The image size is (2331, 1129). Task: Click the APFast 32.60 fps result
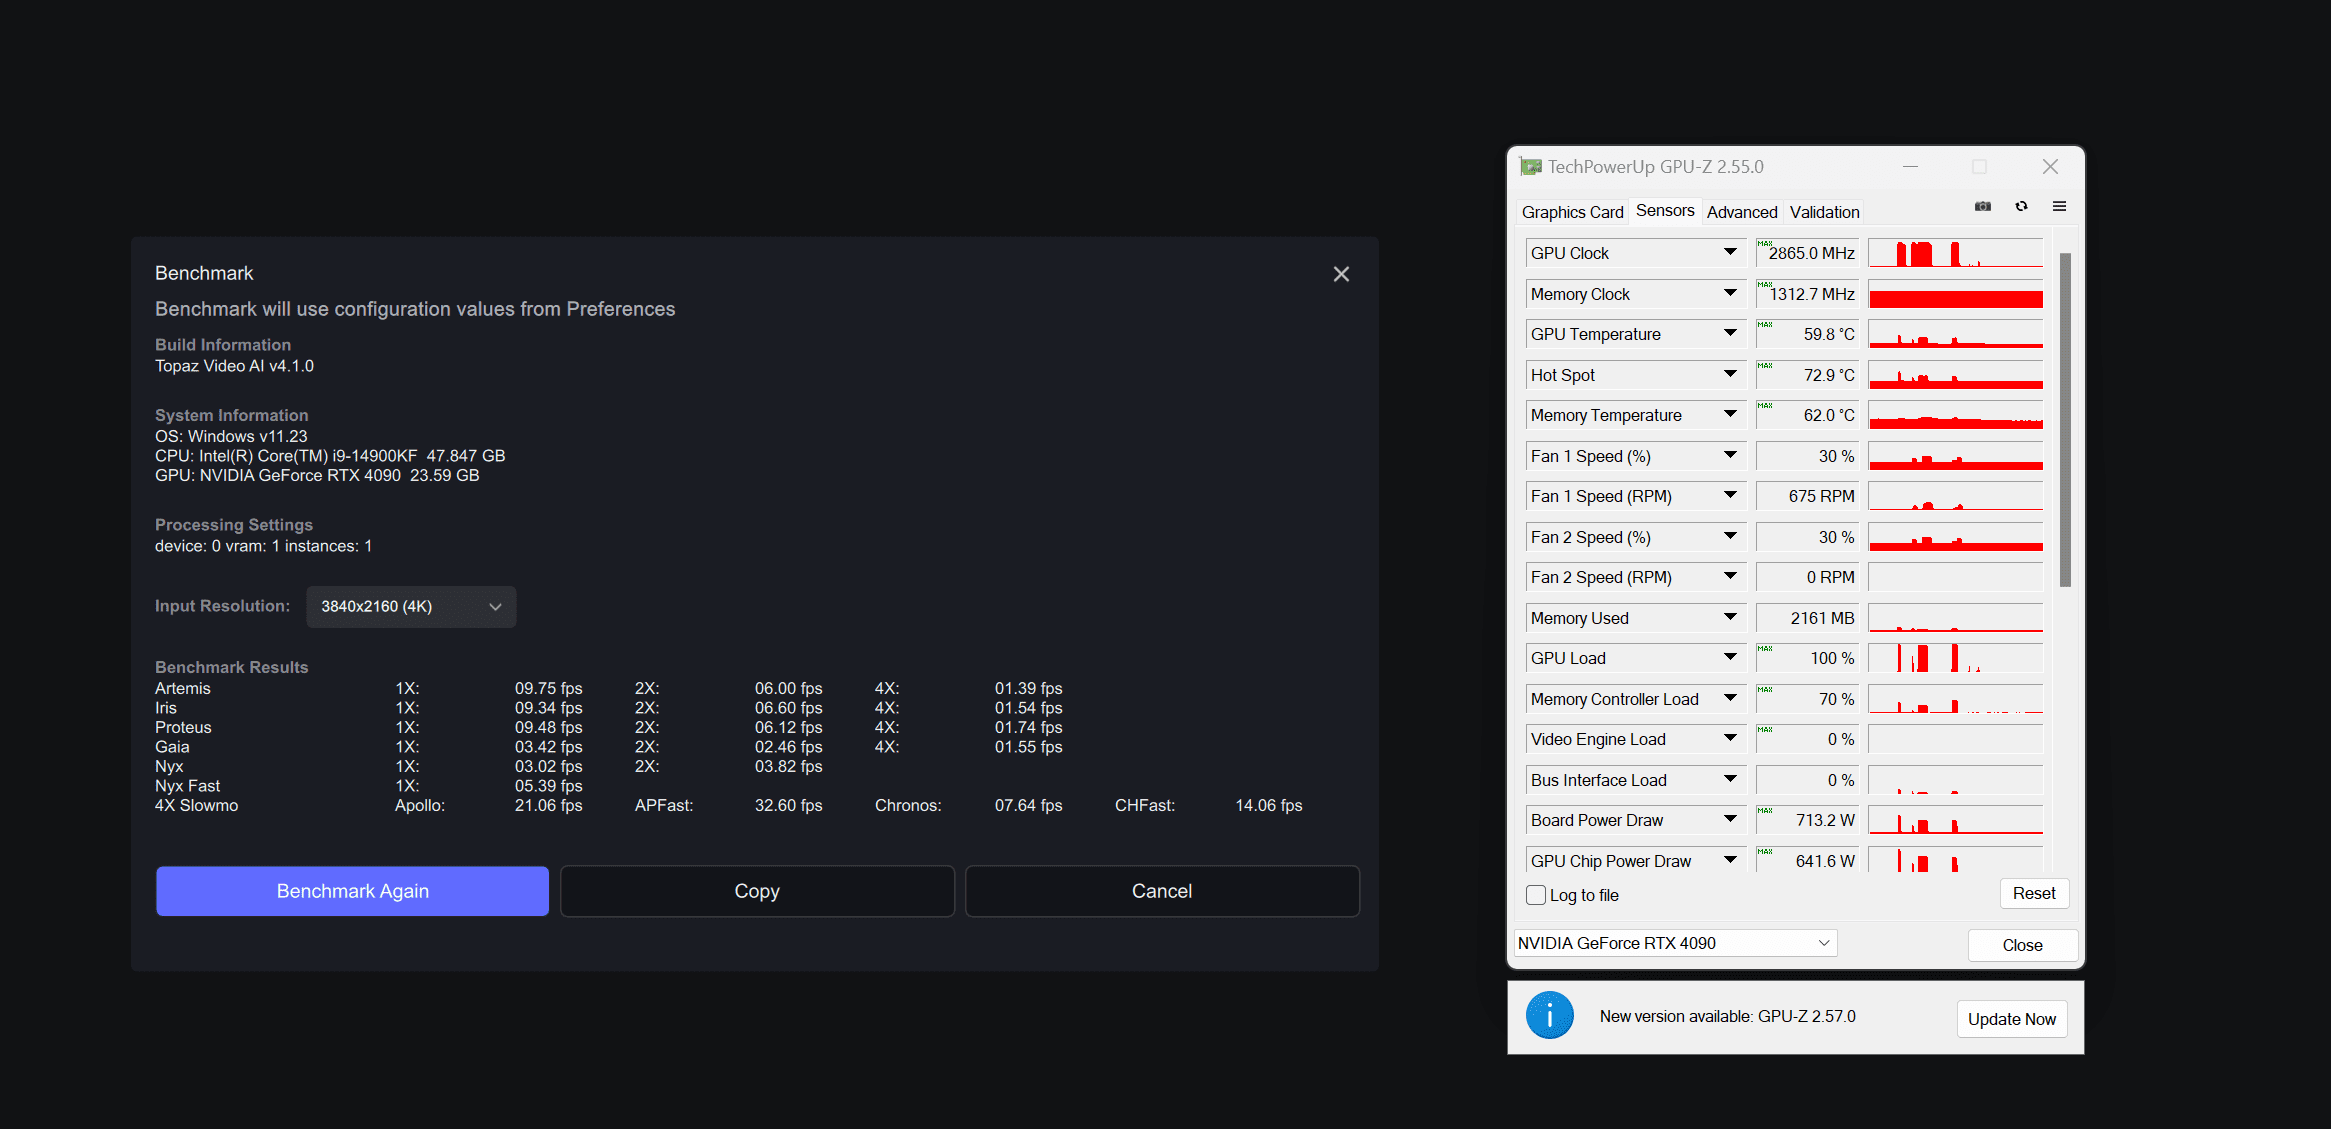coord(788,805)
